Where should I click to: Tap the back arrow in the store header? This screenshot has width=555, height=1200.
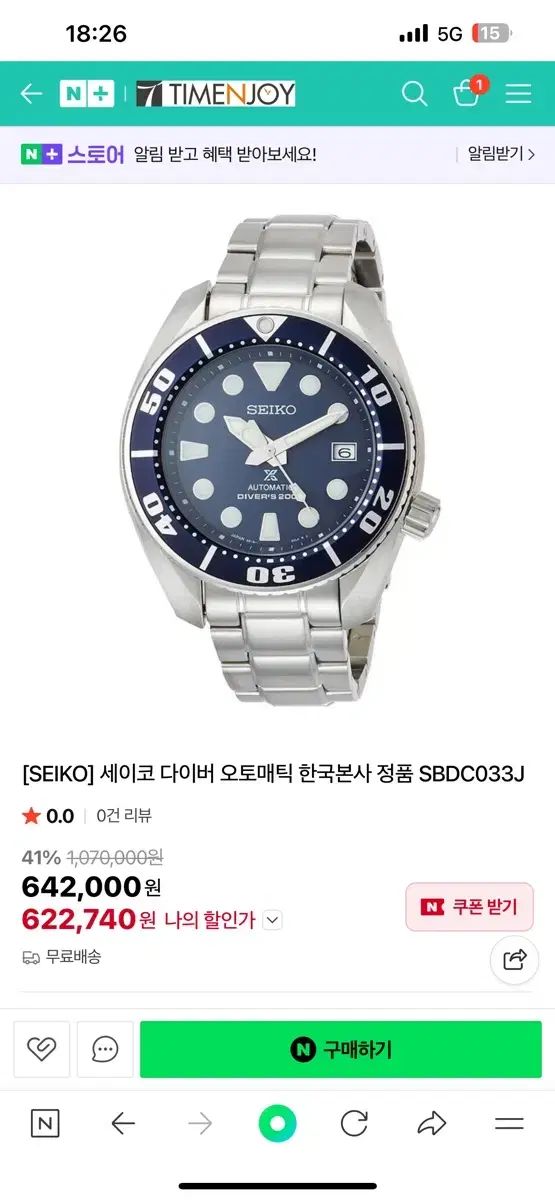tap(31, 94)
